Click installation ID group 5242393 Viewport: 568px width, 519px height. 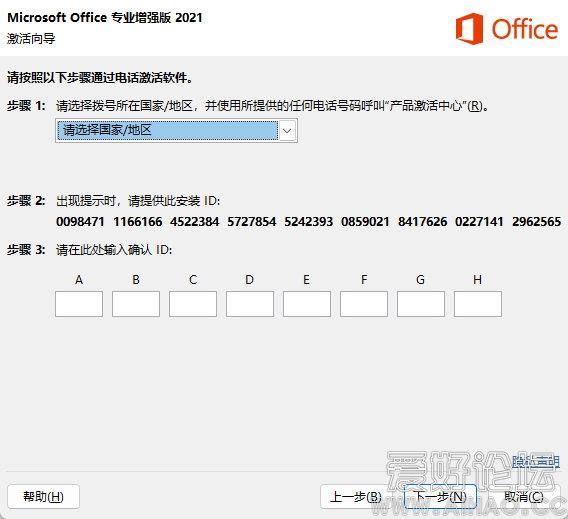(x=309, y=222)
